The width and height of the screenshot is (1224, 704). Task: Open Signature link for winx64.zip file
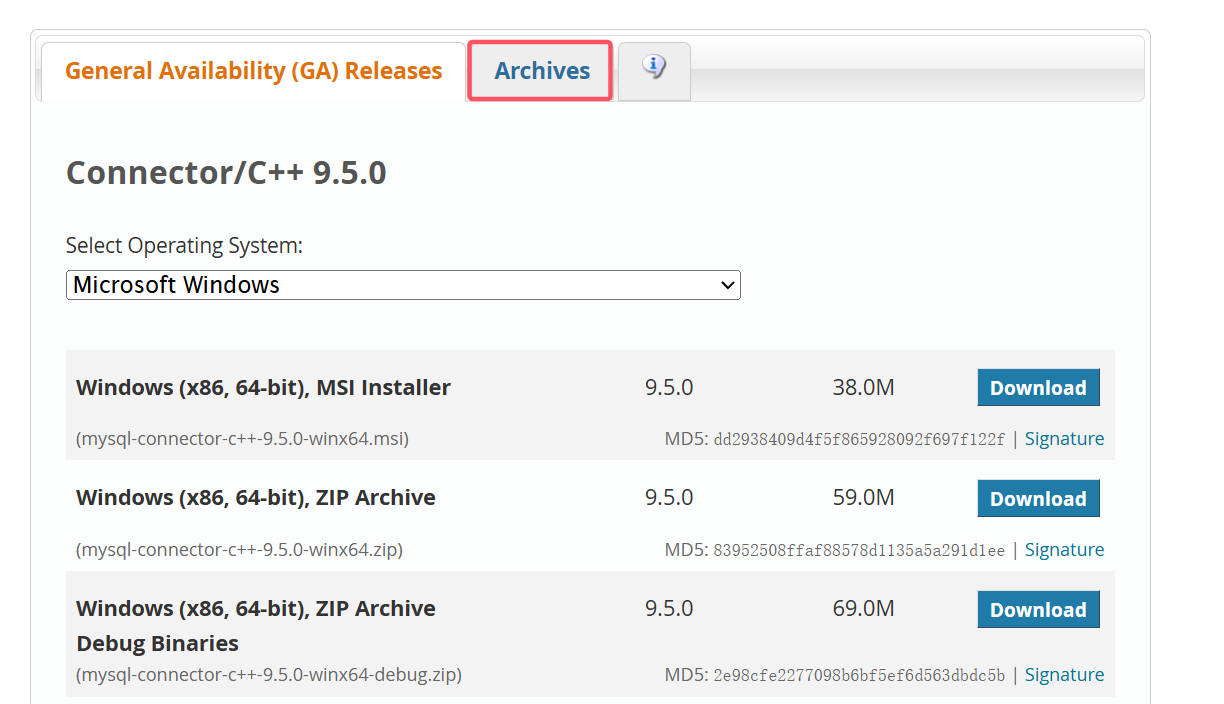[1064, 550]
